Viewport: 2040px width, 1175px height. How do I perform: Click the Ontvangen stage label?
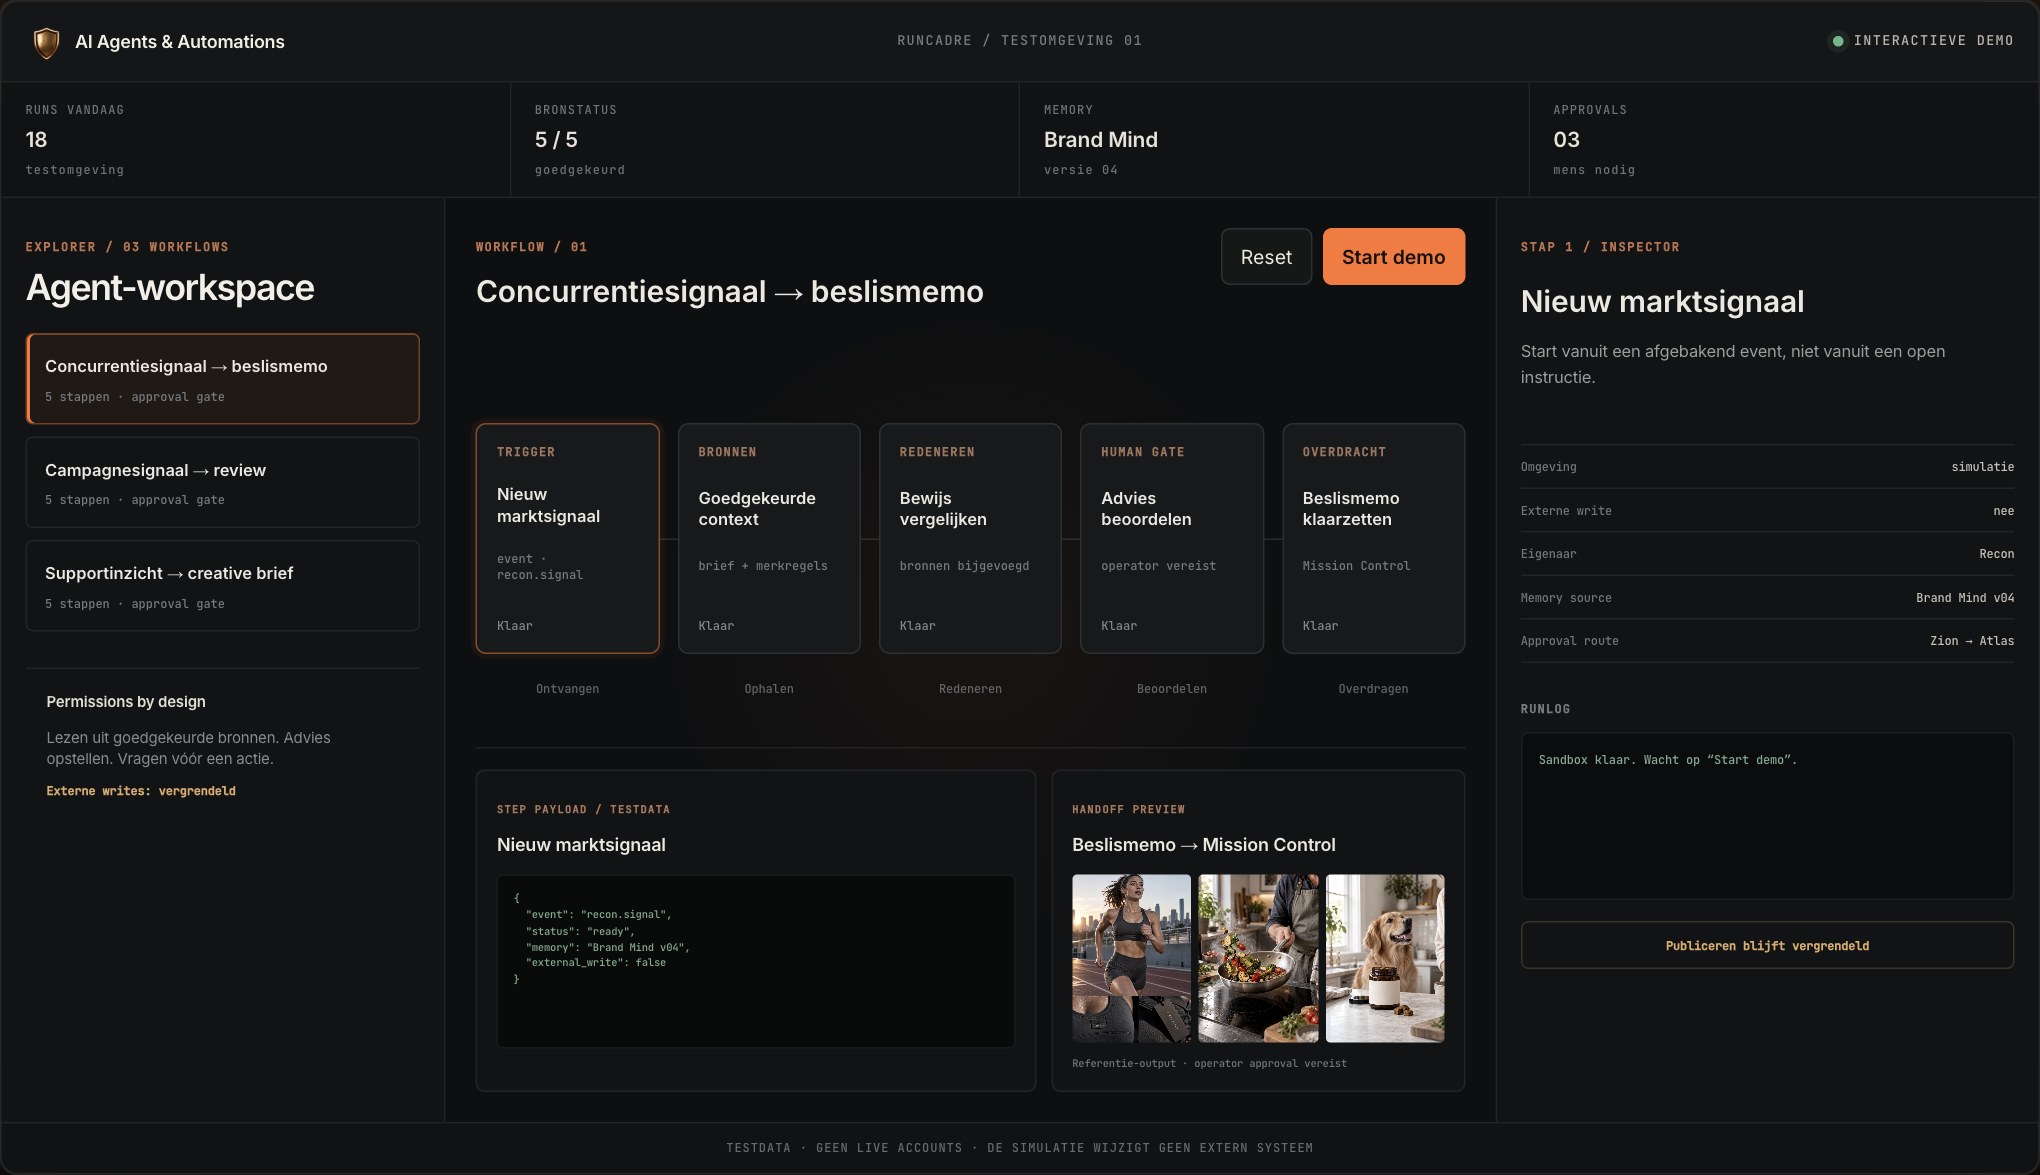[x=567, y=689]
